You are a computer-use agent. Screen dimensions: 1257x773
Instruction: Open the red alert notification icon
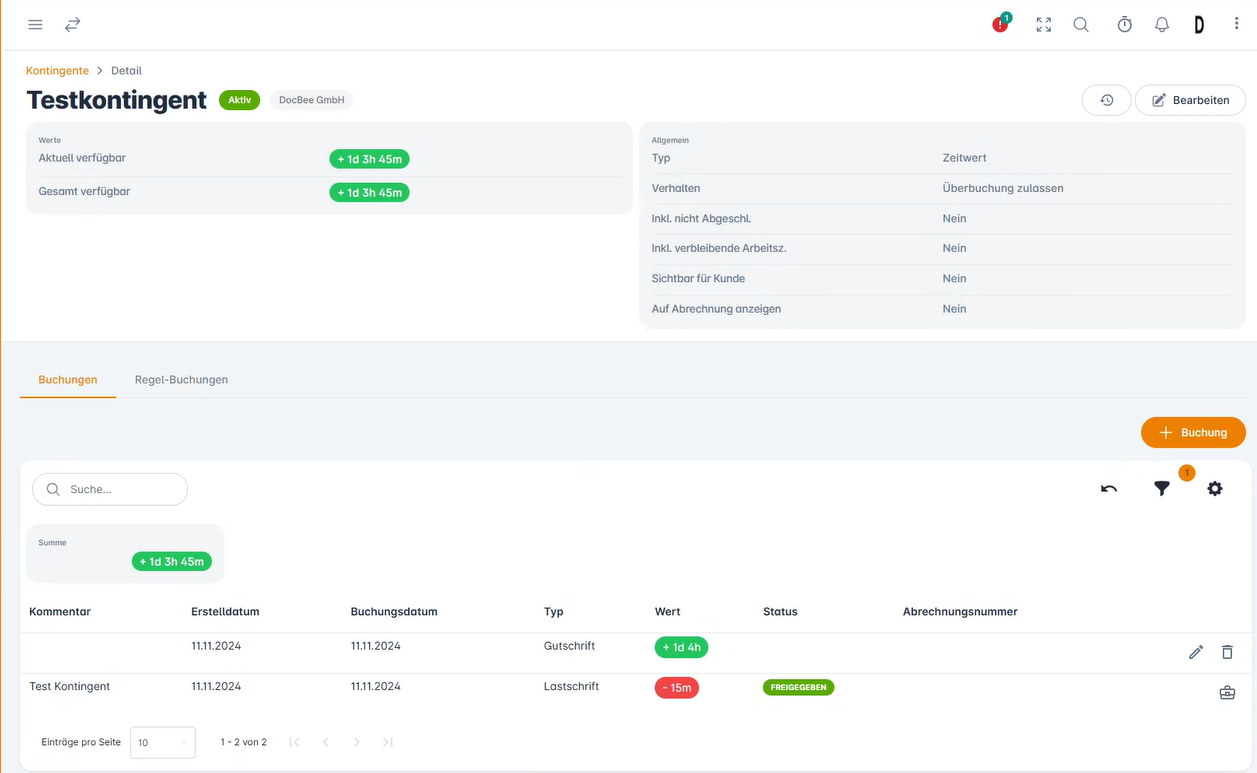point(1000,25)
